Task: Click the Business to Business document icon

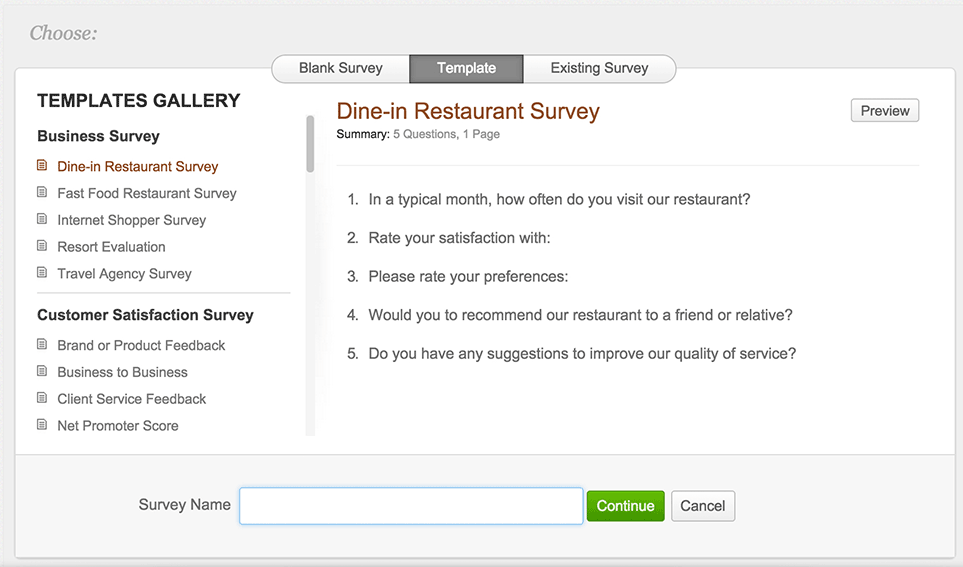Action: point(42,371)
